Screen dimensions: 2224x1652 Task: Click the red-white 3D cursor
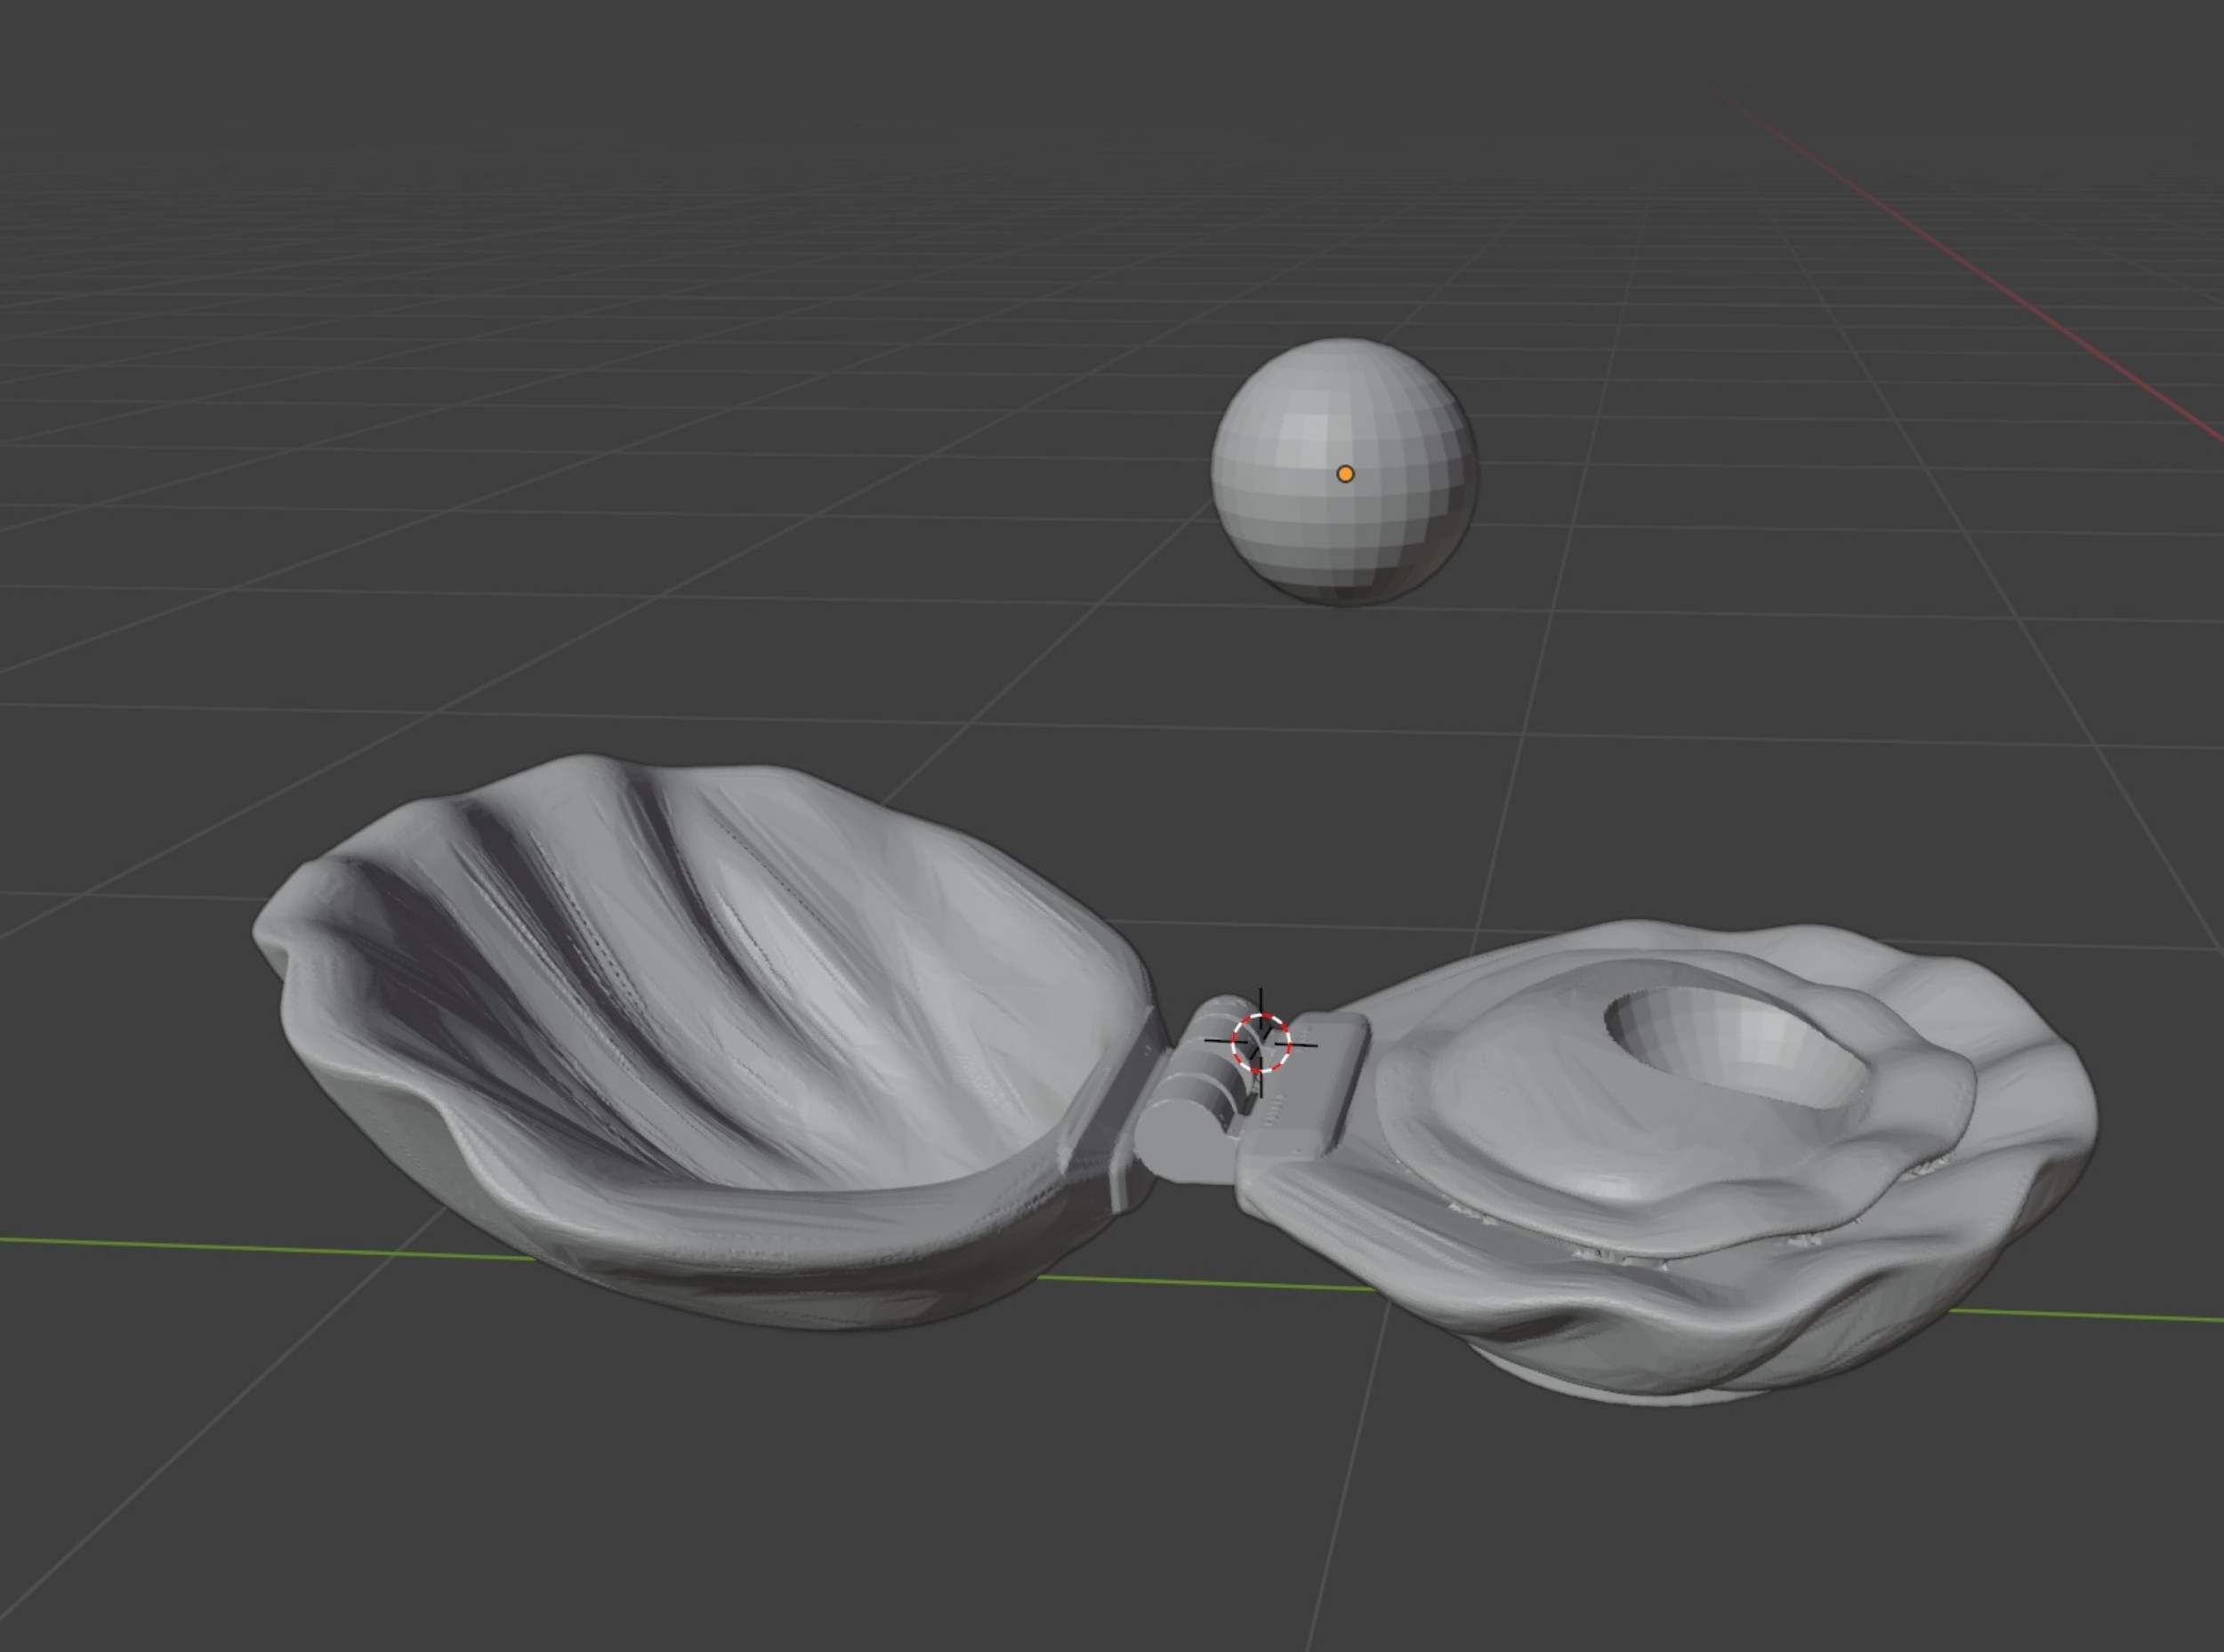1261,1043
